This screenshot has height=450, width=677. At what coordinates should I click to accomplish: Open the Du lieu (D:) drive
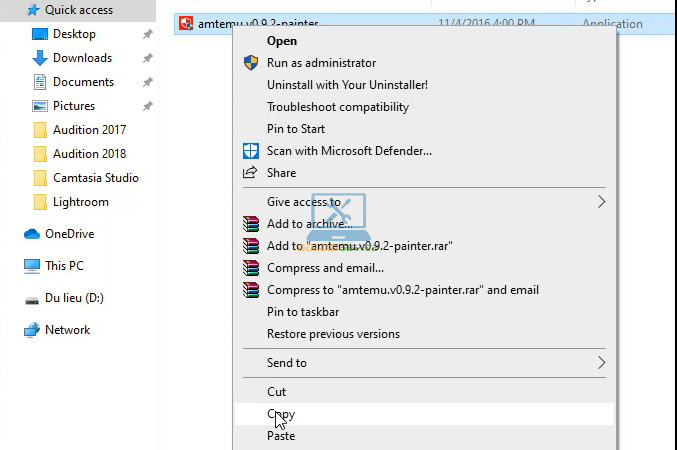click(x=74, y=298)
